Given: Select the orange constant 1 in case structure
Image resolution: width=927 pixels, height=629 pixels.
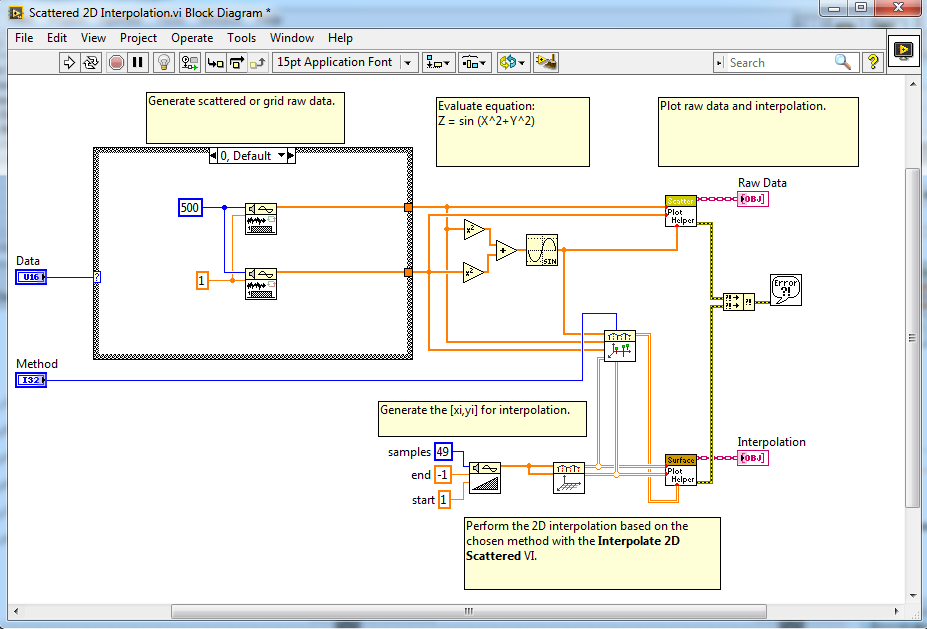Looking at the screenshot, I should pos(202,280).
